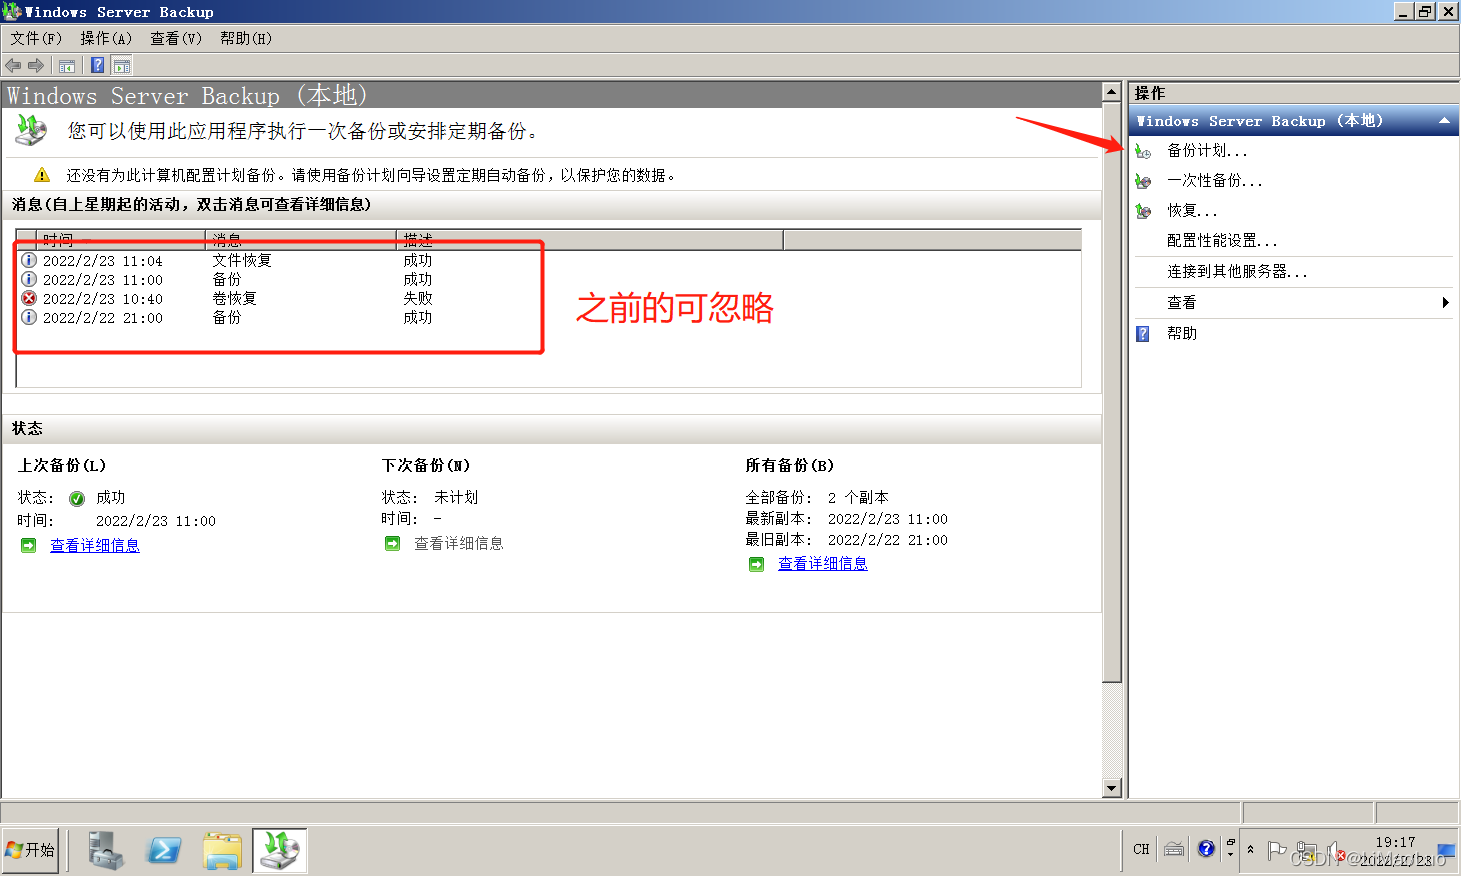The image size is (1461, 876).
Task: Open the 开始 Start menu
Action: coord(31,850)
